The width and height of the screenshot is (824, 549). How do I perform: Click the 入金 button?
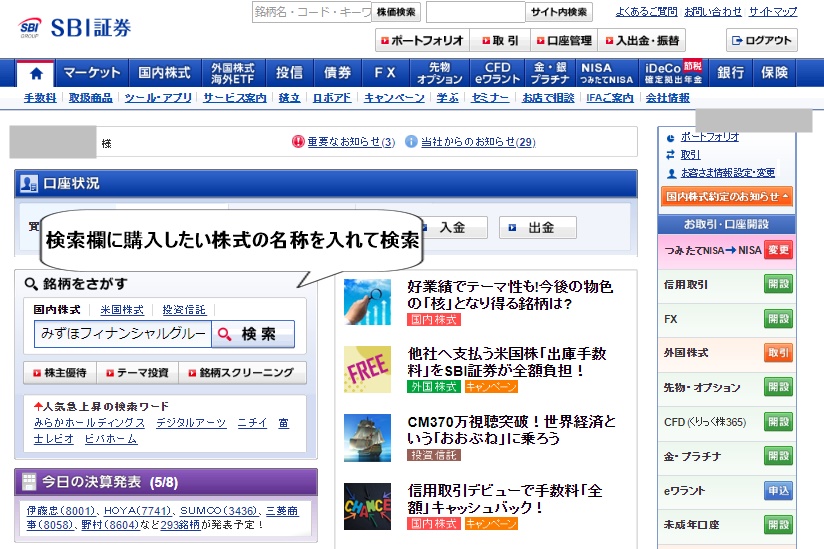(x=453, y=227)
